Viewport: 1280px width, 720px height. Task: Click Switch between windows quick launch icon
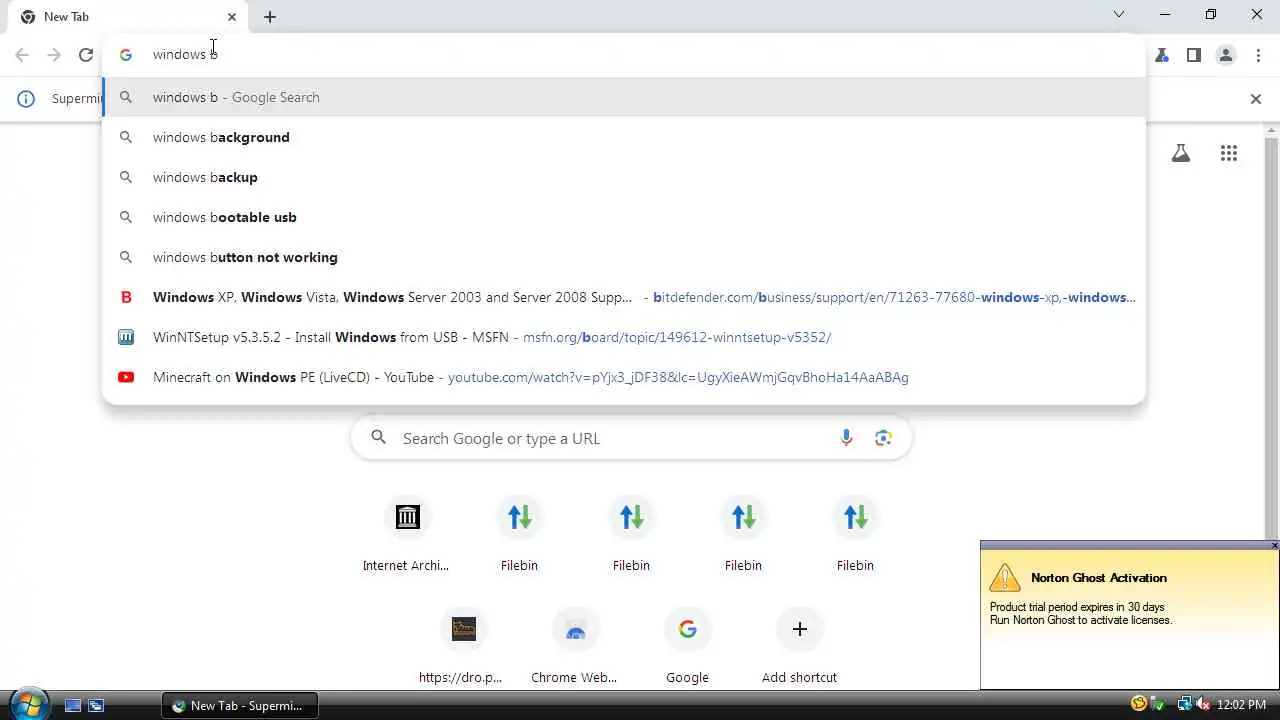96,705
